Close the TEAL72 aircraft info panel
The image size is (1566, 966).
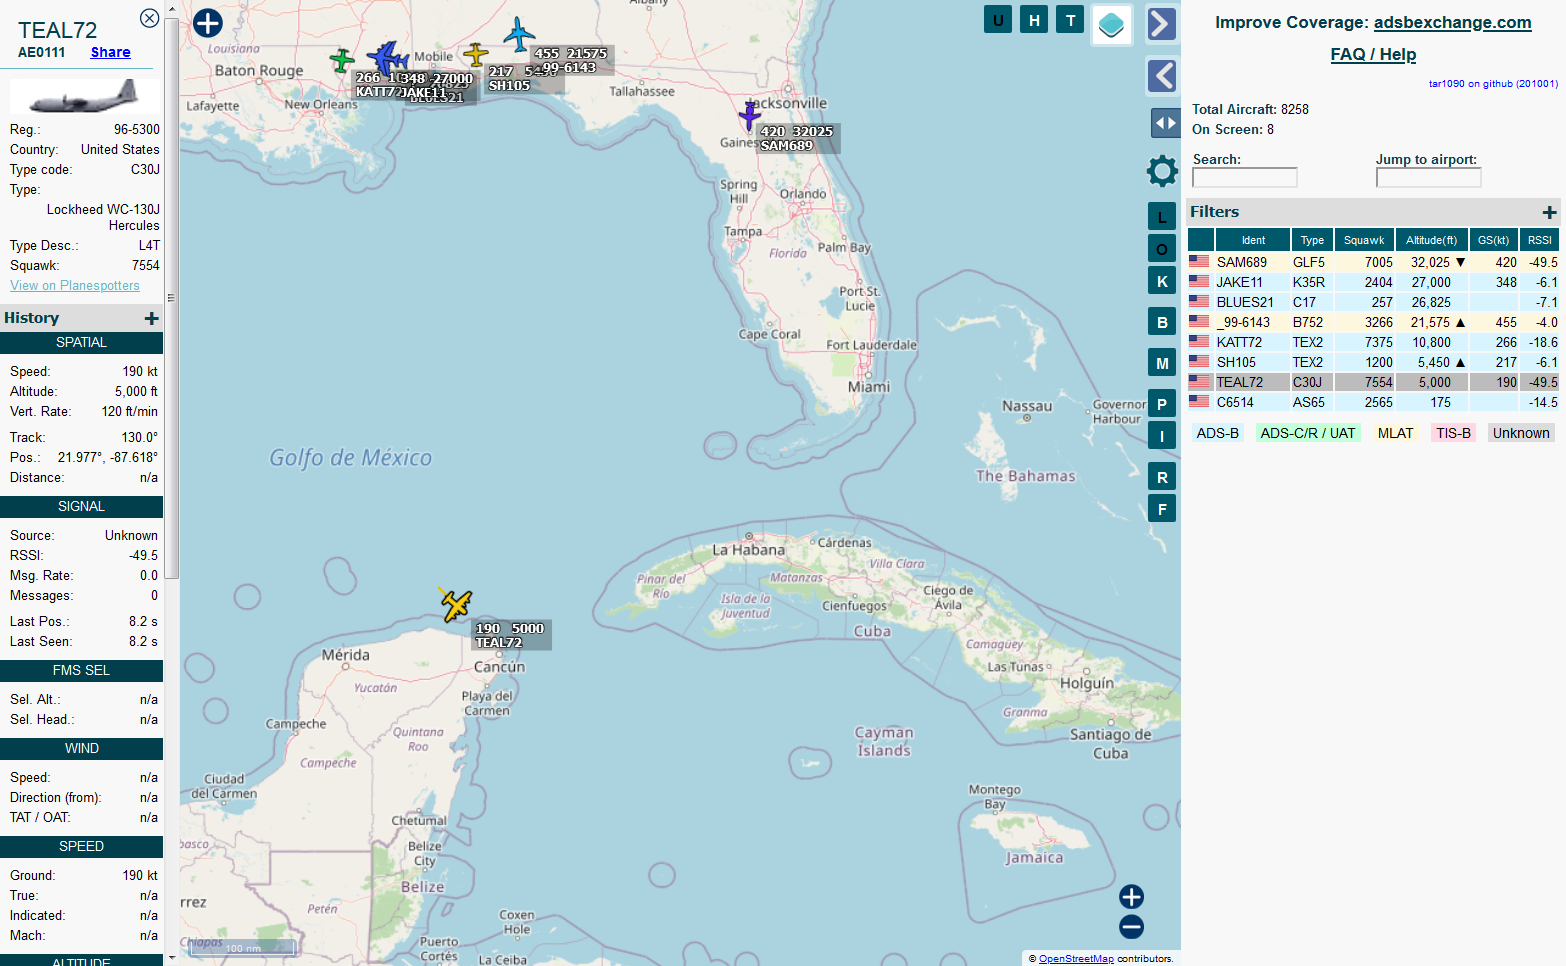[149, 18]
